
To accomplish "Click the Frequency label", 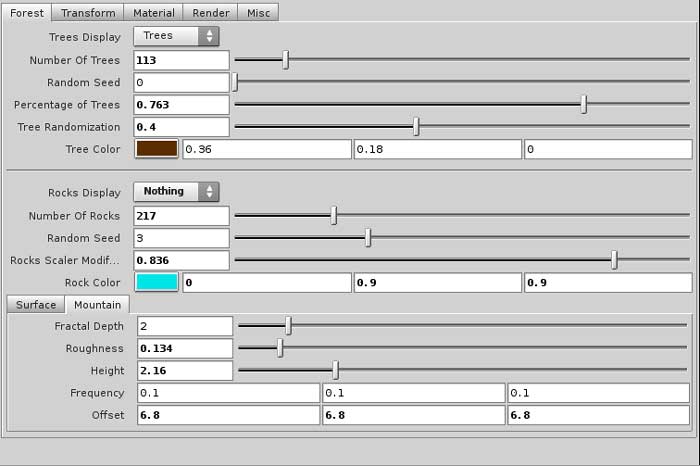I will coord(97,393).
